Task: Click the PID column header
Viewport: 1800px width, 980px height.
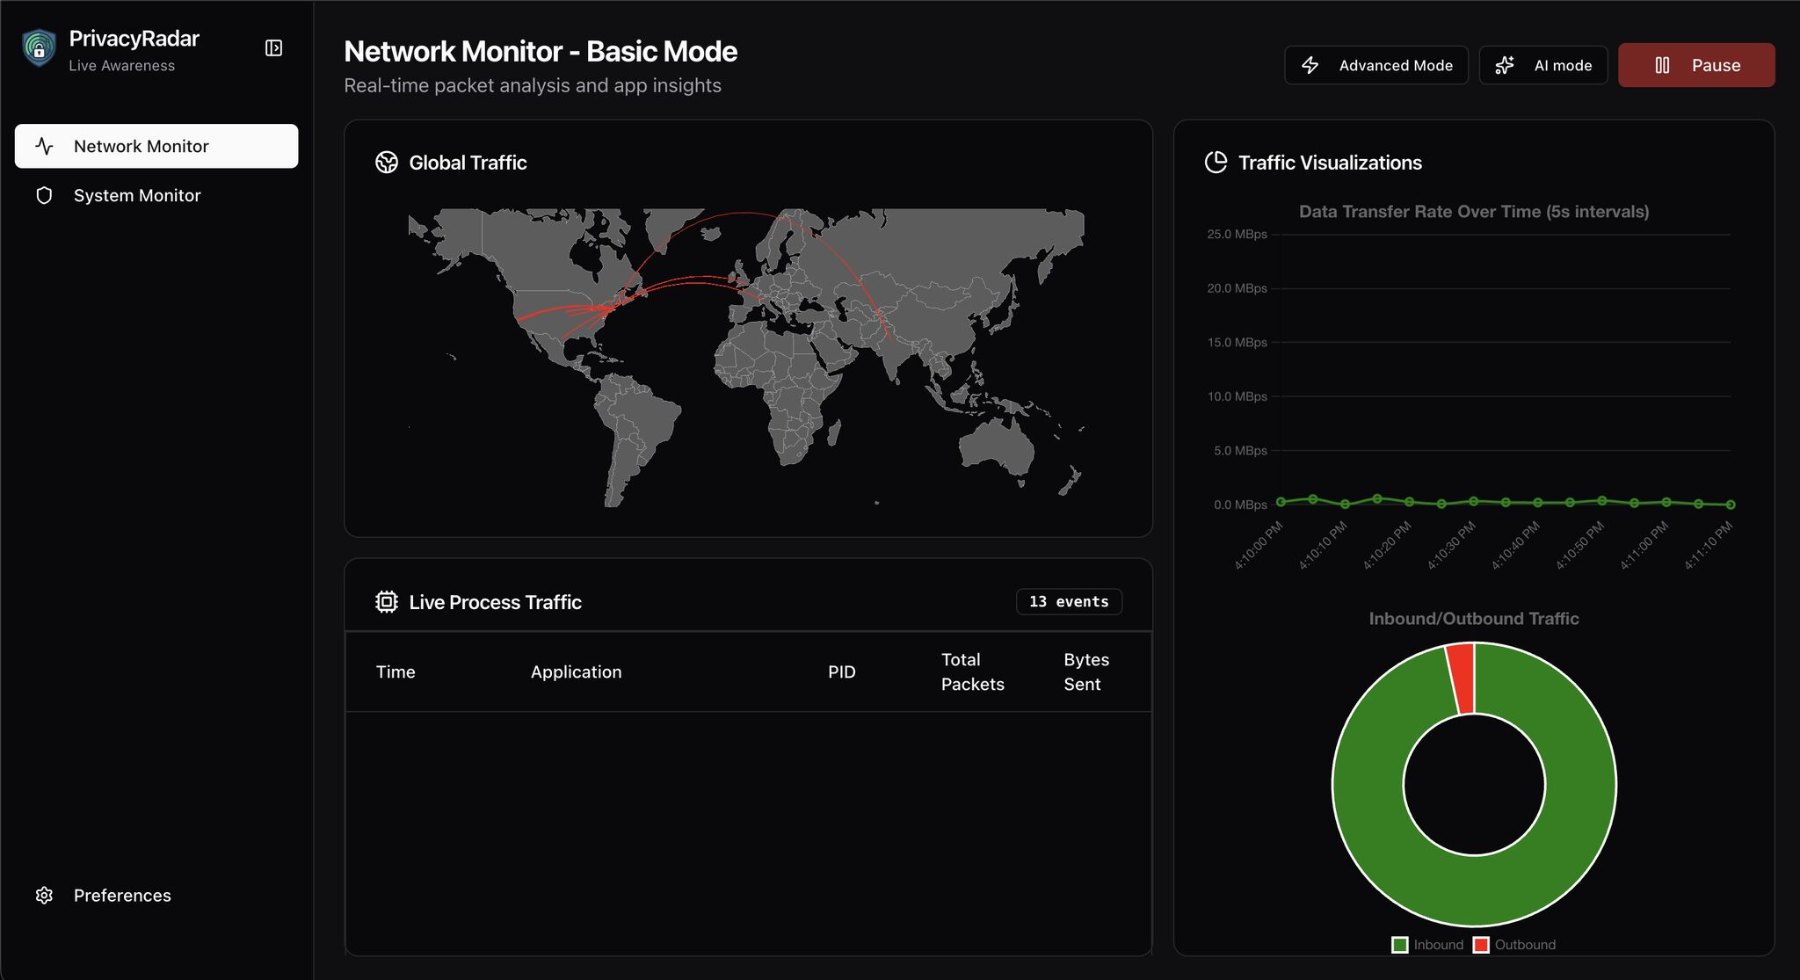Action: coord(841,672)
